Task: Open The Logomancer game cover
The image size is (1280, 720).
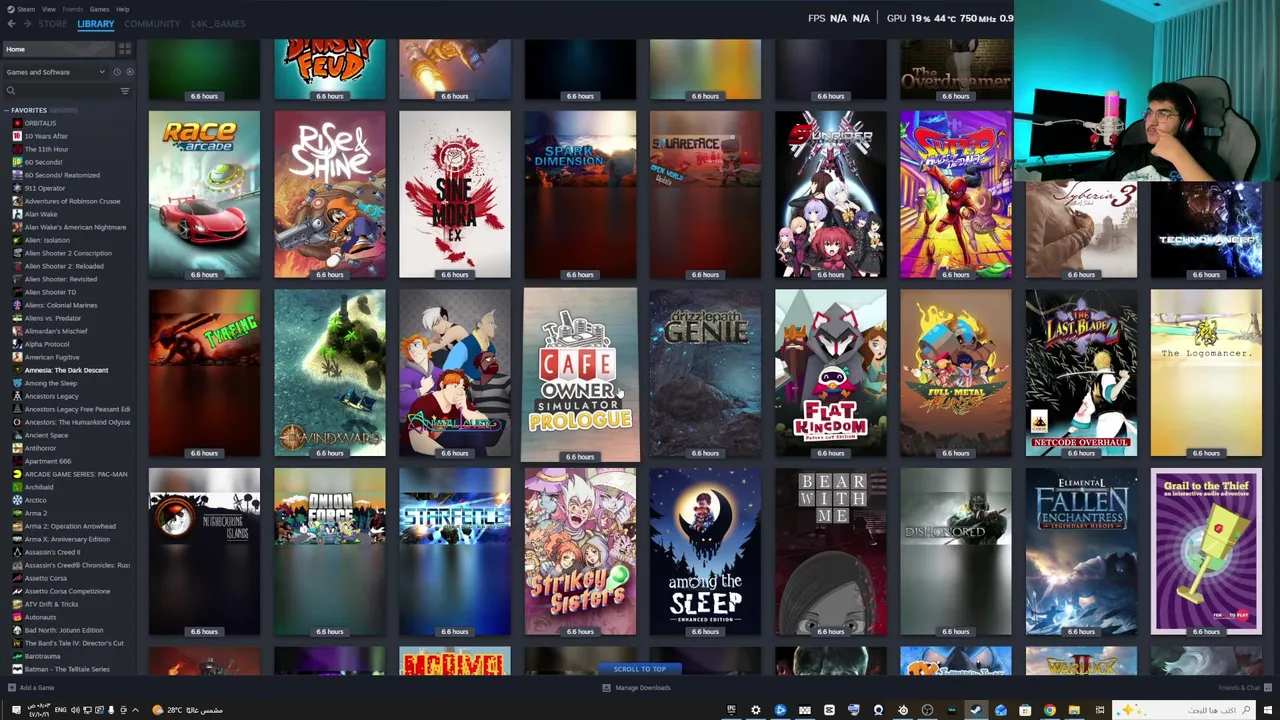Action: (x=1206, y=373)
